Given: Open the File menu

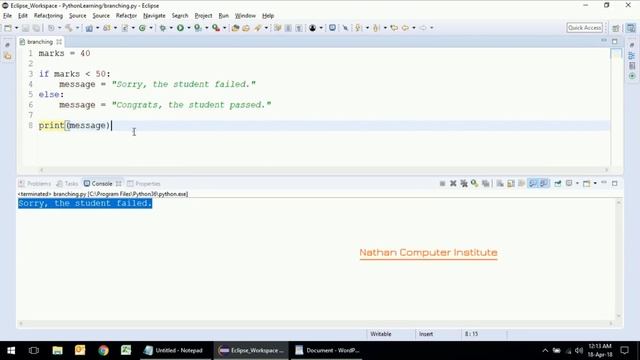Looking at the screenshot, I should point(7,16).
